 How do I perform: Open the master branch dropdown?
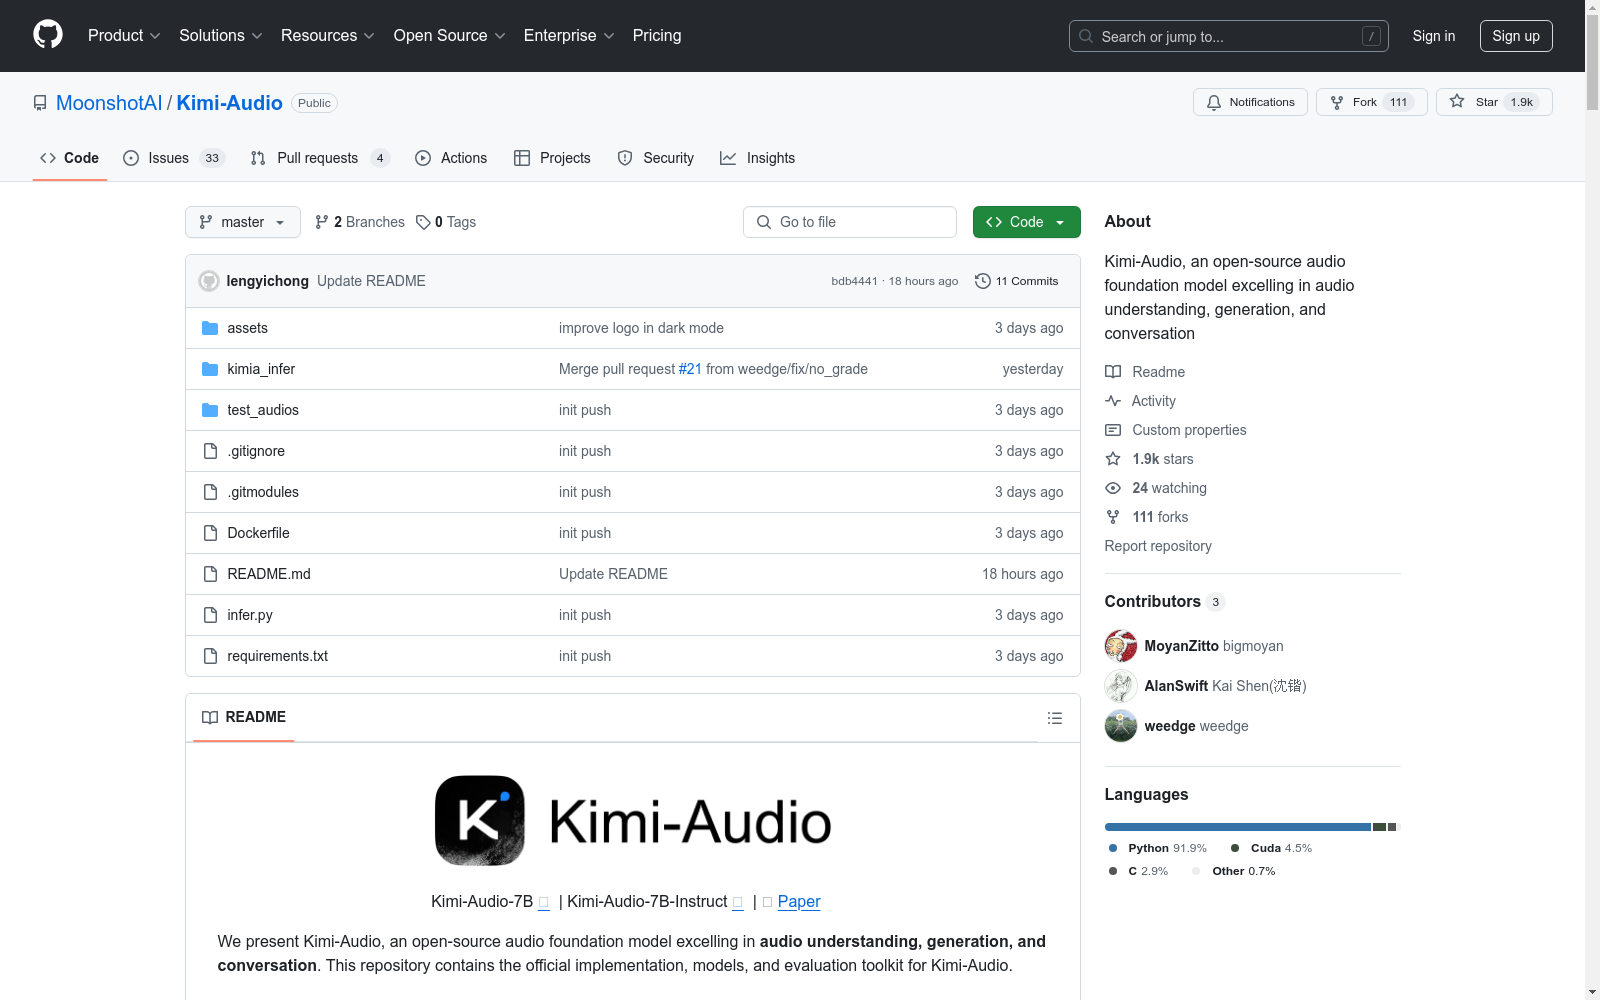(243, 222)
